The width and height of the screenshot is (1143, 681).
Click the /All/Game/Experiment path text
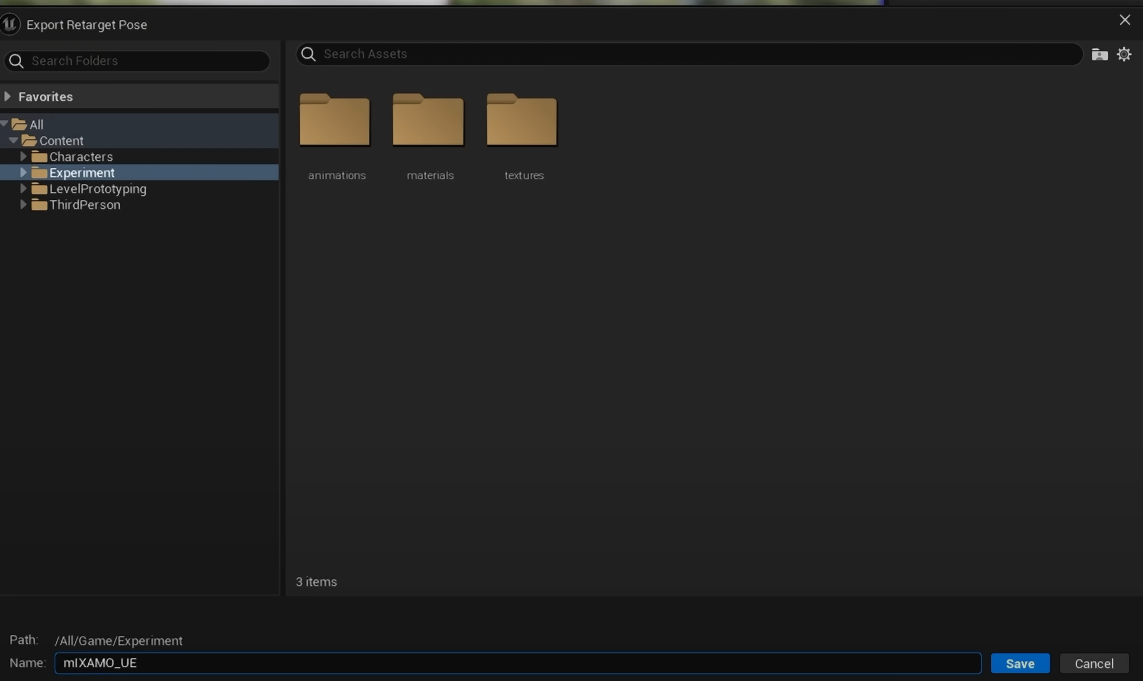tap(118, 641)
